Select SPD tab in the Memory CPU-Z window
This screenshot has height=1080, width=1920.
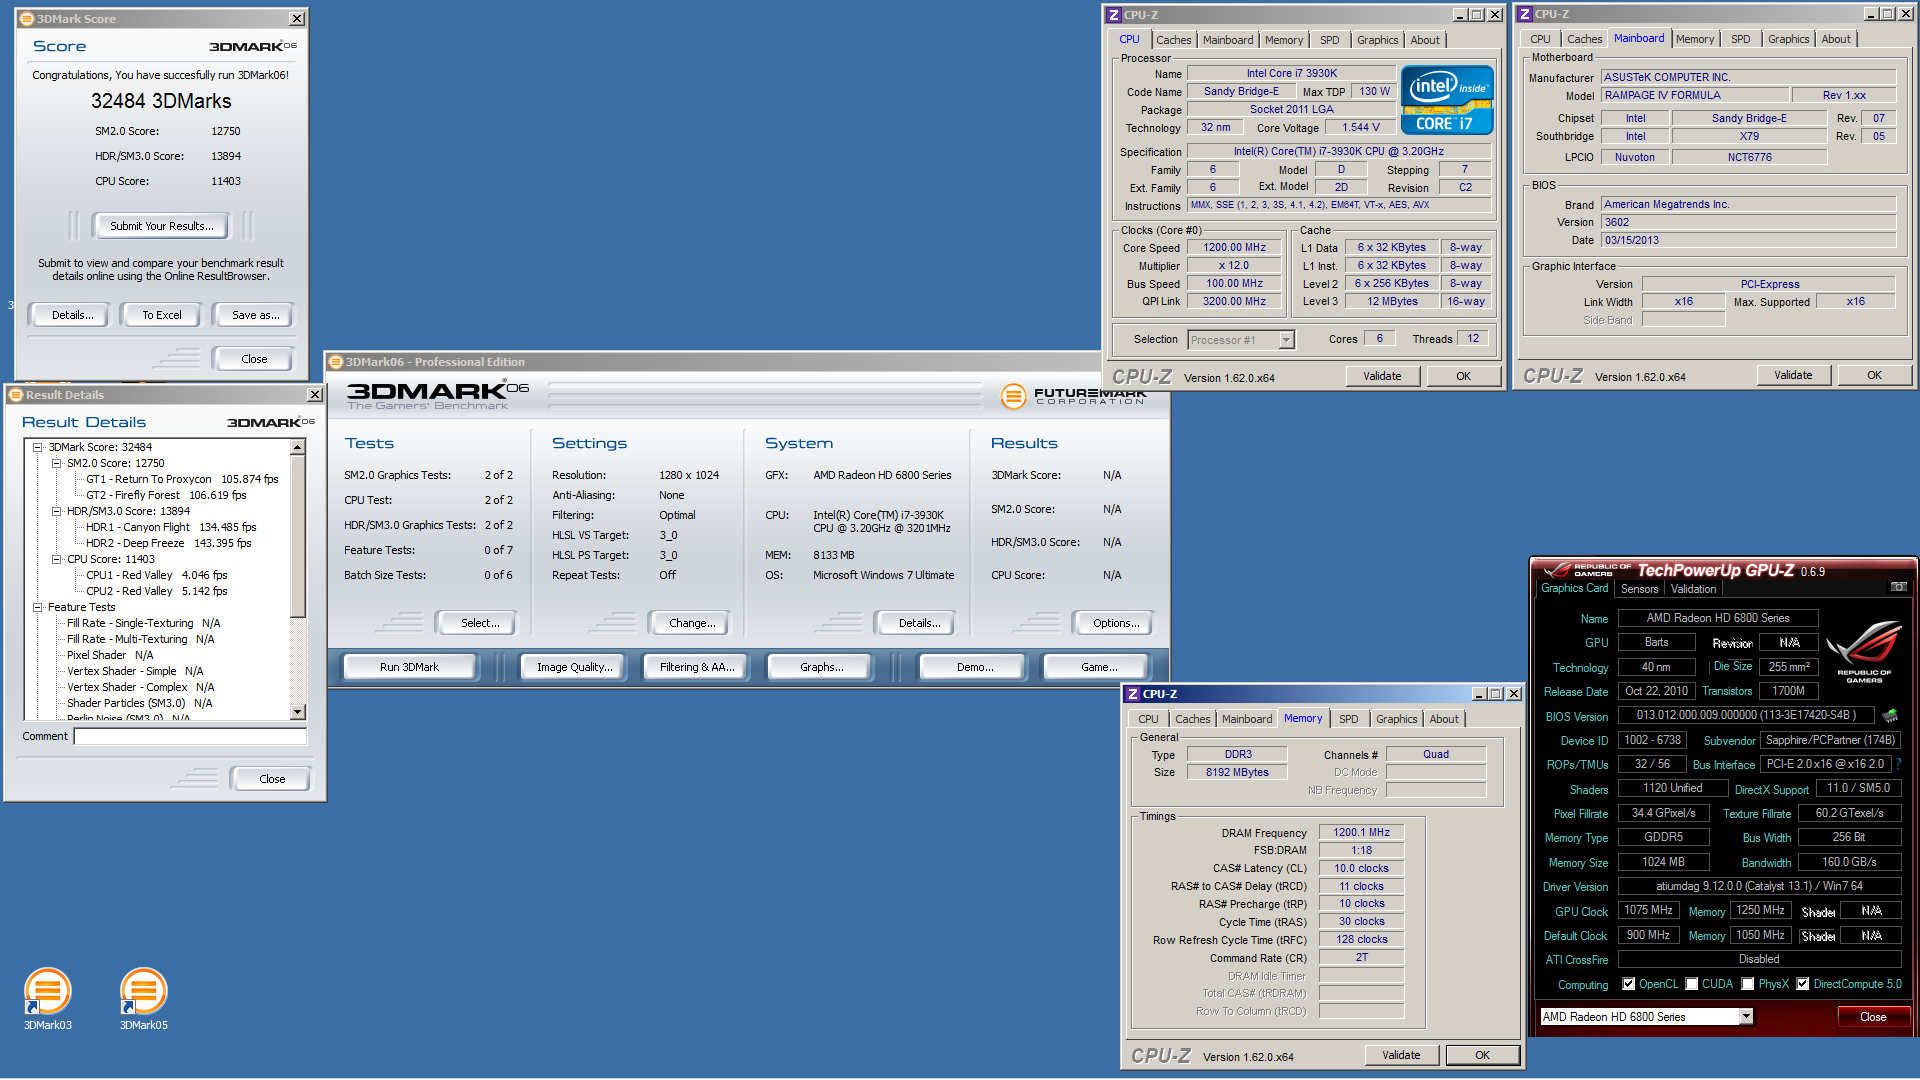1348,719
